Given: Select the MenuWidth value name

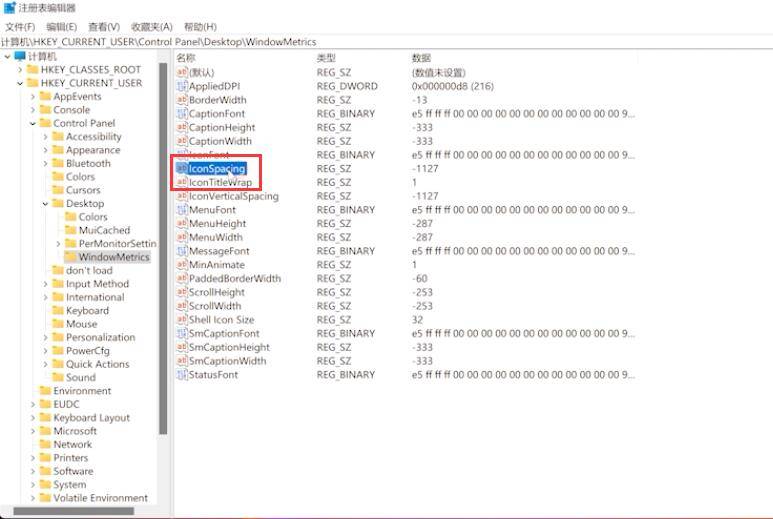Looking at the screenshot, I should (216, 238).
